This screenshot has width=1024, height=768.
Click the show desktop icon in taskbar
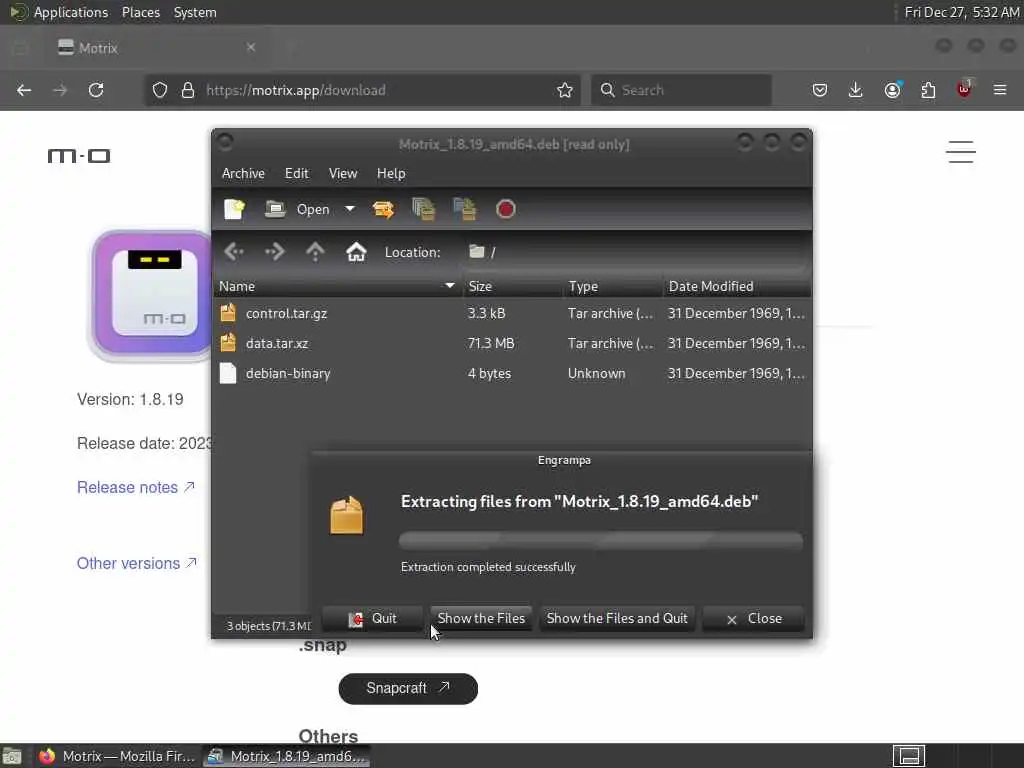(x=12, y=757)
